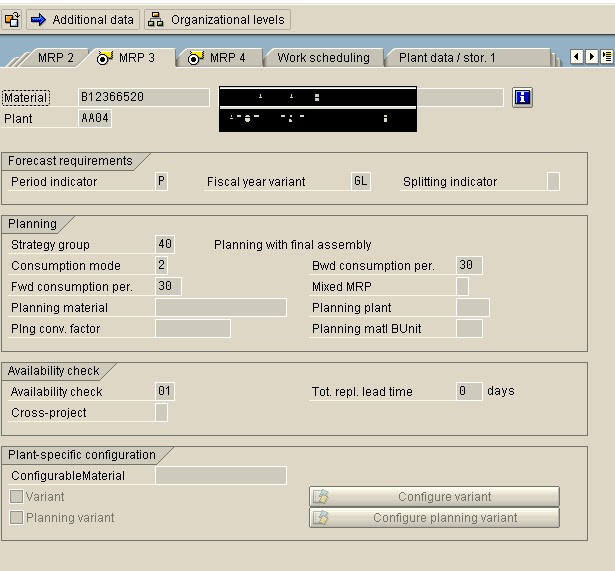This screenshot has height=571, width=615.
Task: Click the Planning matl BUnit field
Action: (469, 328)
